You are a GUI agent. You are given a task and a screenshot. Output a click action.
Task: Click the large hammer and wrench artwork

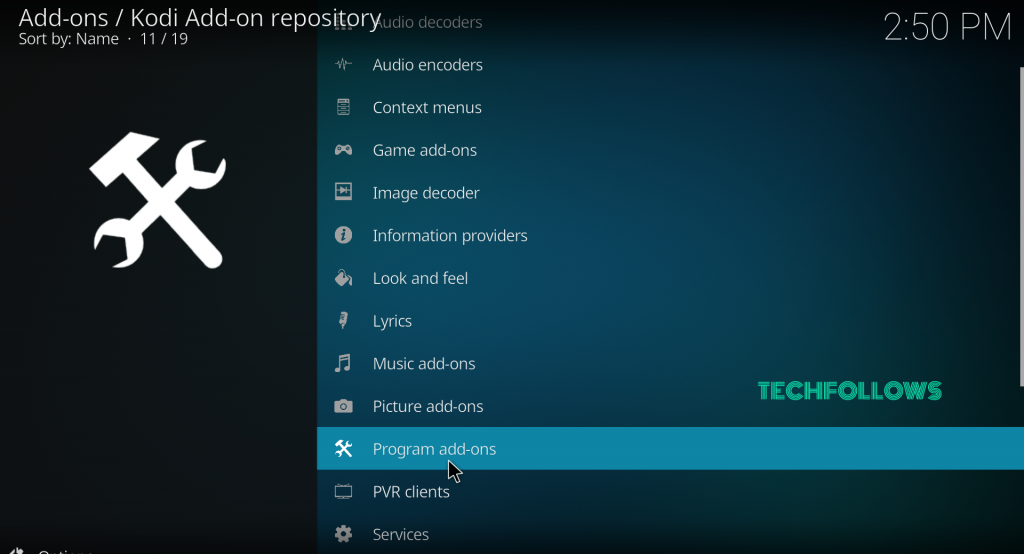point(158,200)
